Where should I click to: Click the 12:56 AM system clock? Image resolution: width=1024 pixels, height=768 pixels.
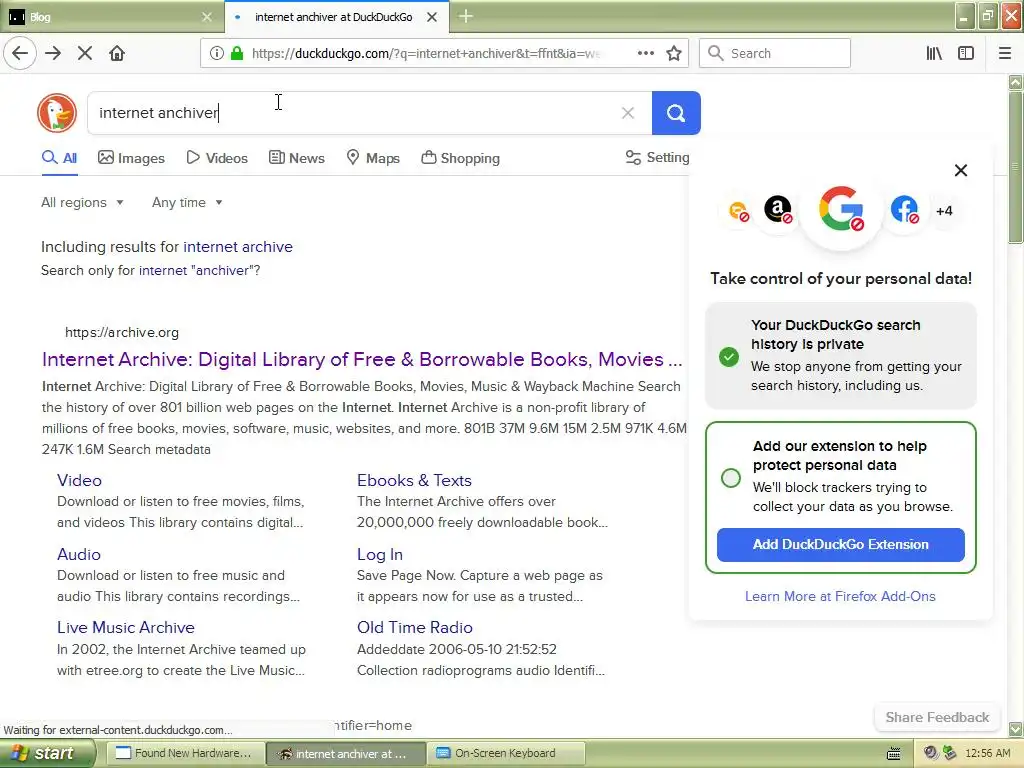[x=987, y=753]
